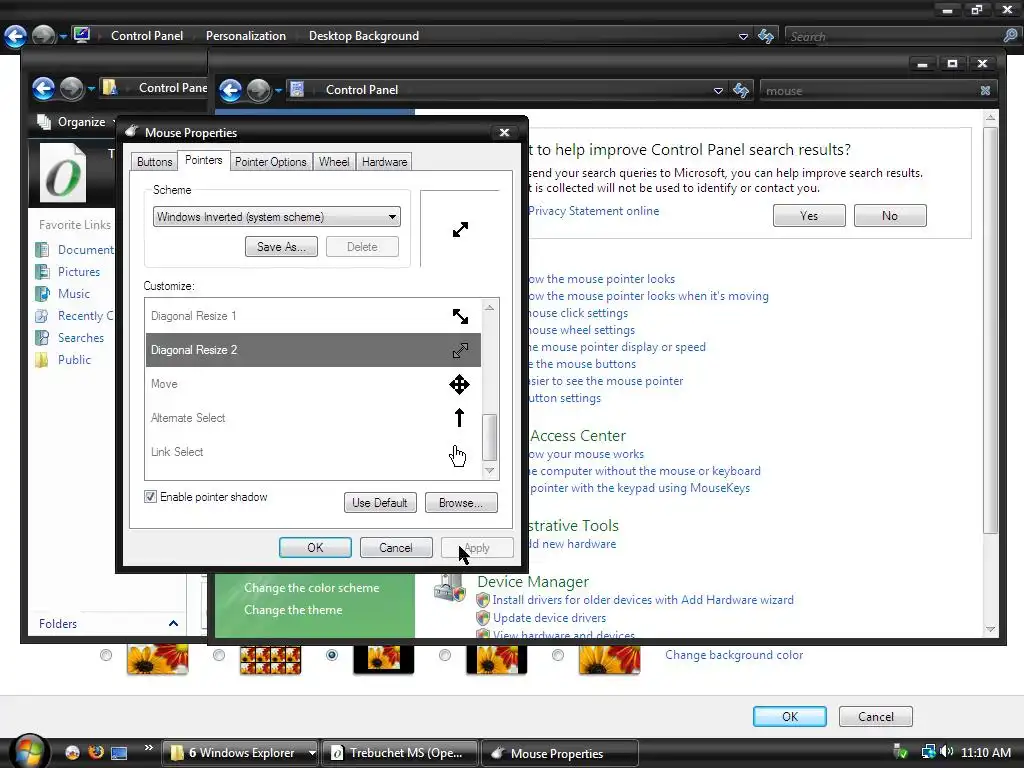Switch to the Hardware tab
The height and width of the screenshot is (768, 1024).
[385, 162]
